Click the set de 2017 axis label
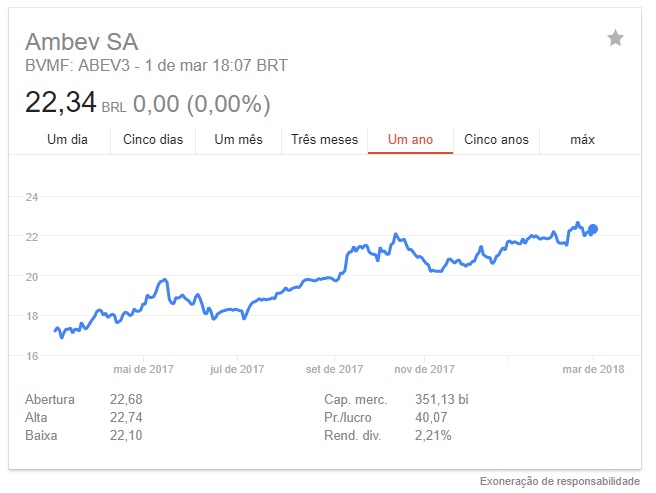 coord(334,369)
